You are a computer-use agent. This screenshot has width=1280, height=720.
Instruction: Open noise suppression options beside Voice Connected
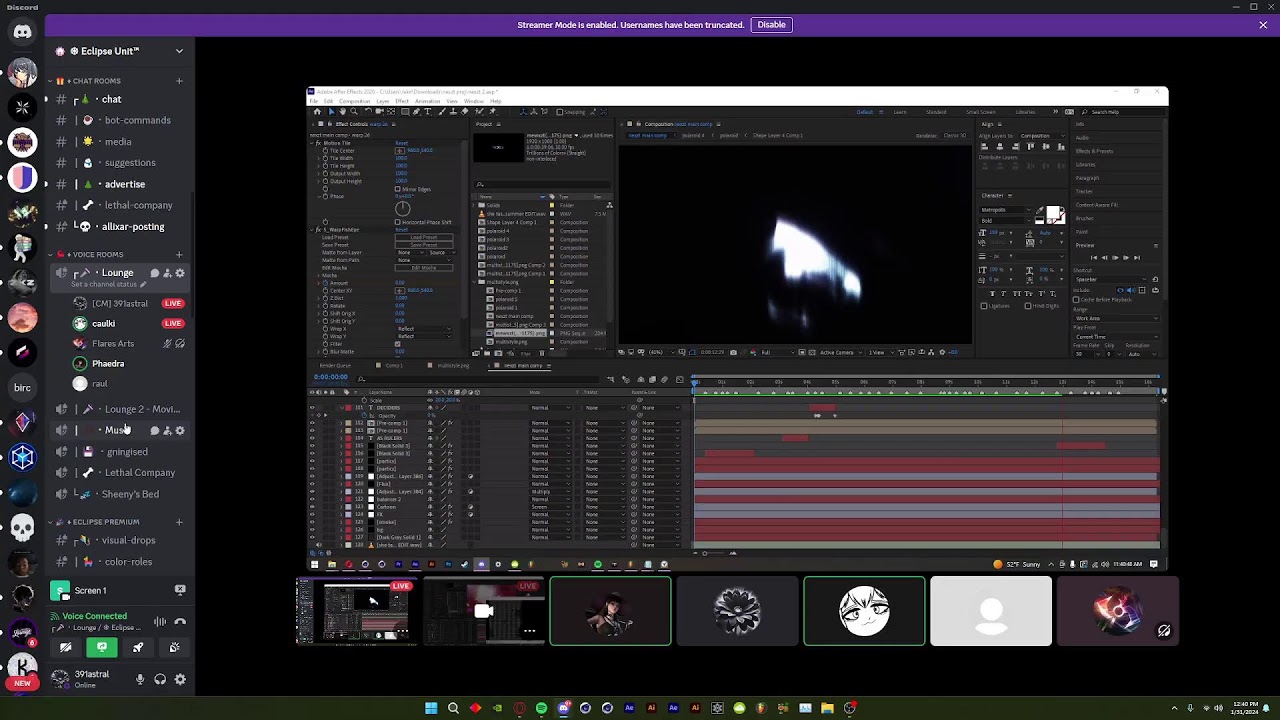(x=160, y=622)
